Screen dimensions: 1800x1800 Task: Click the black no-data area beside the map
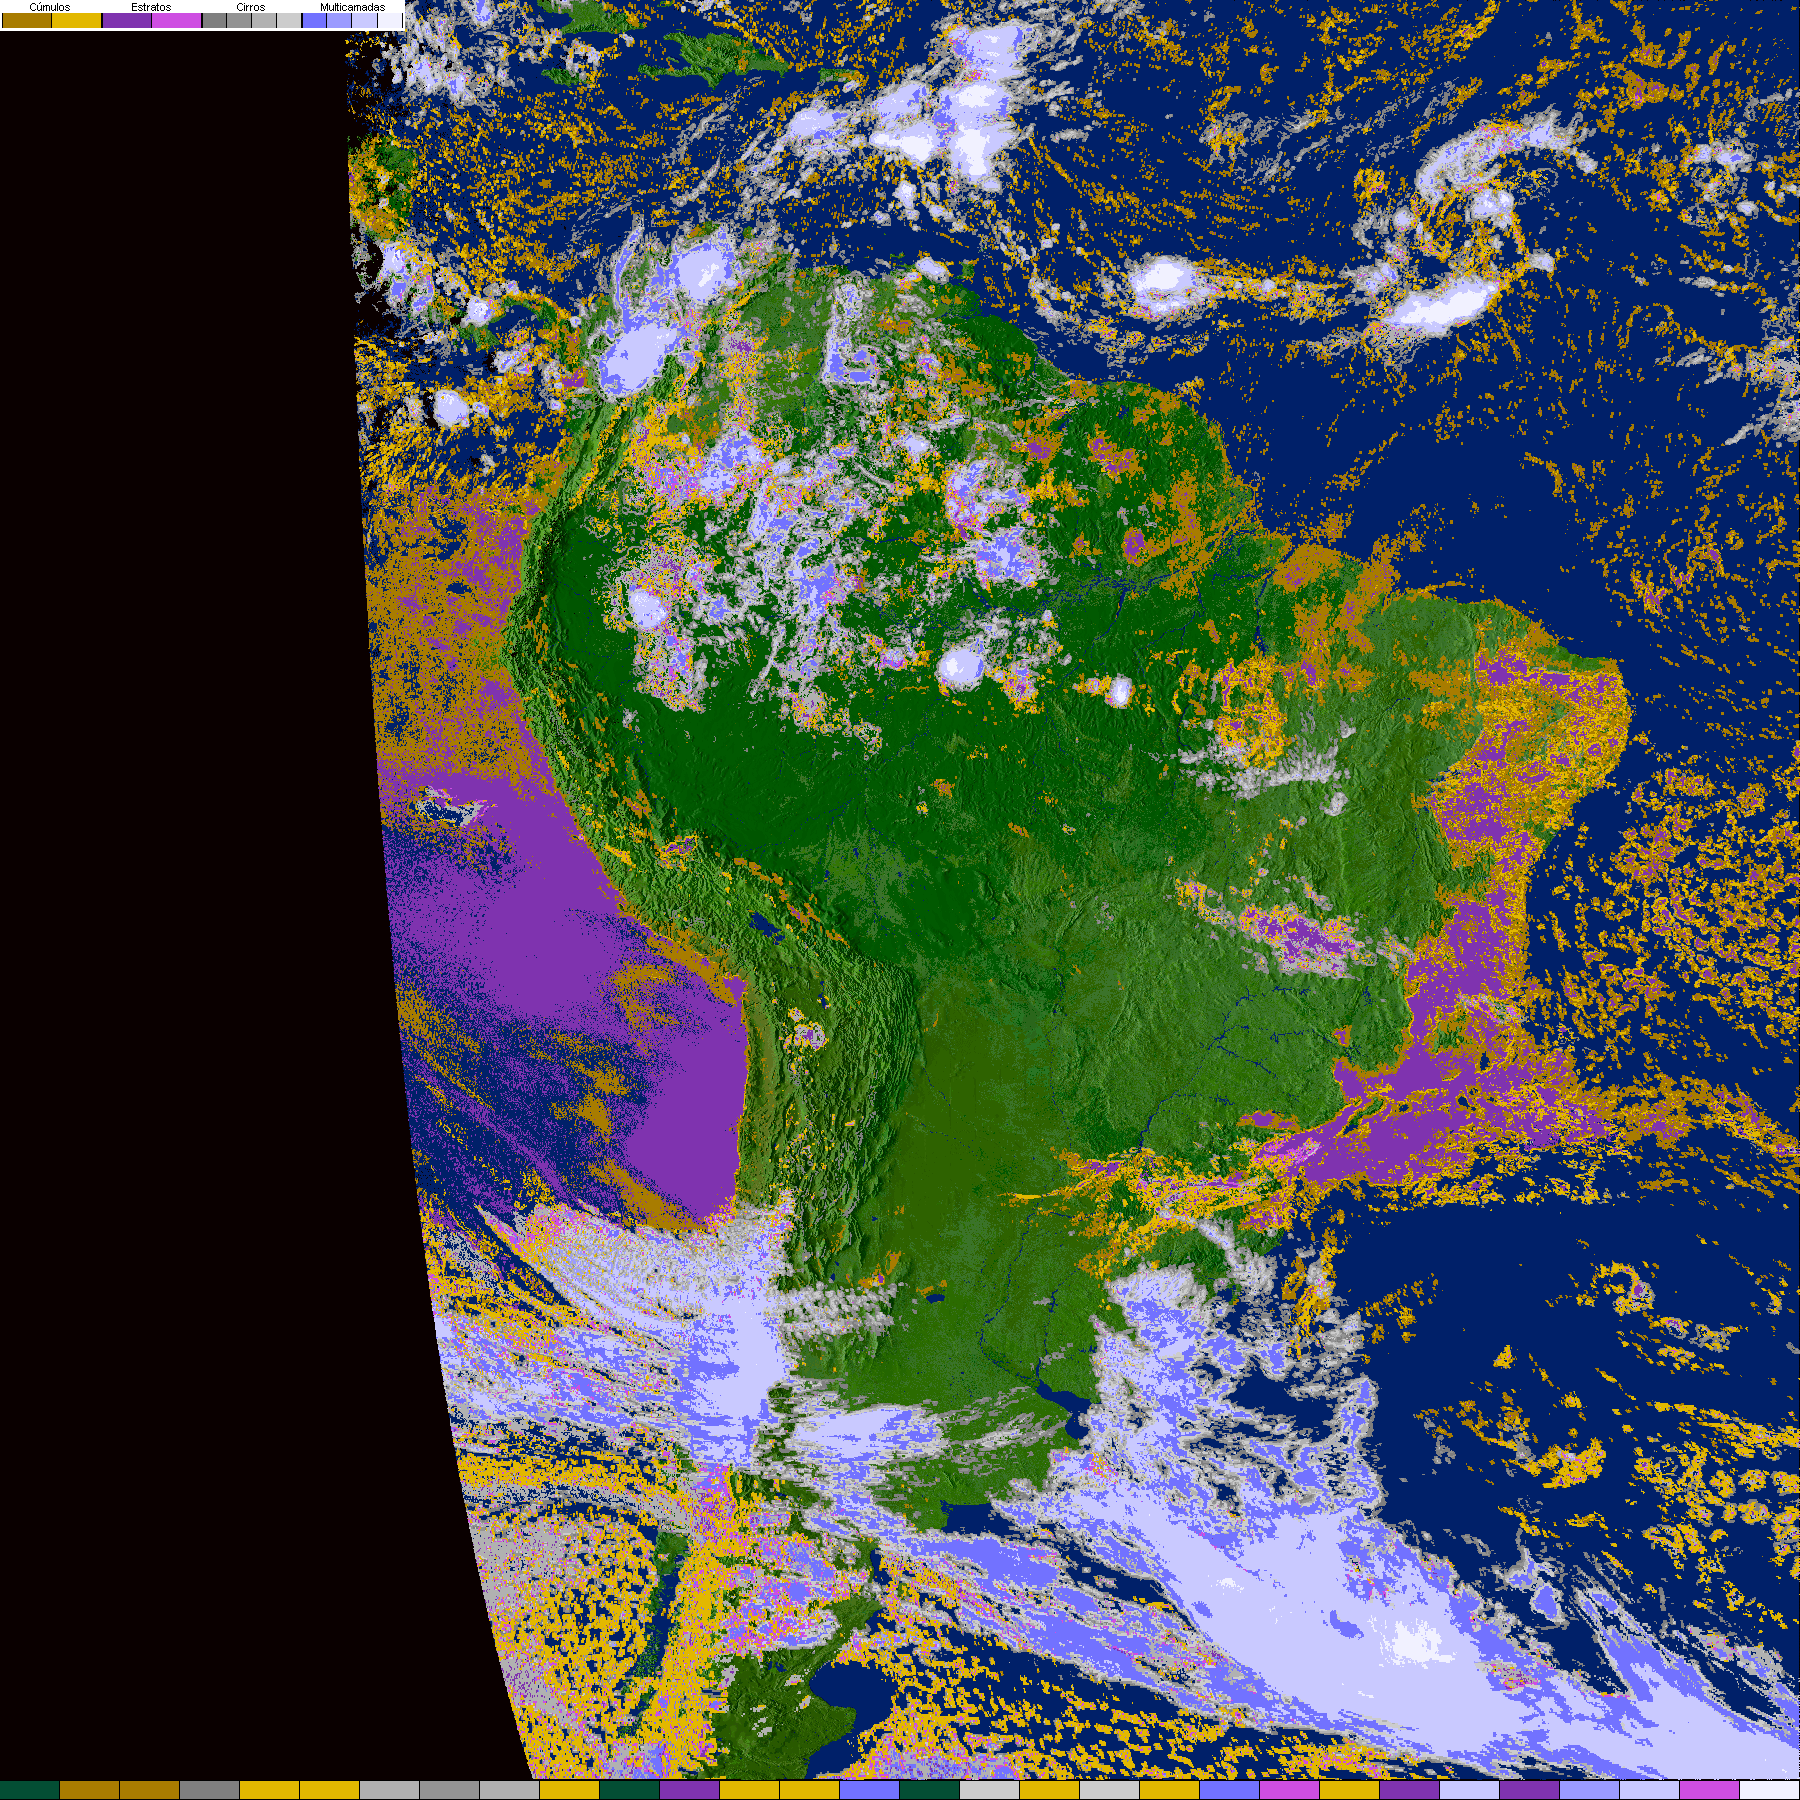point(180,900)
